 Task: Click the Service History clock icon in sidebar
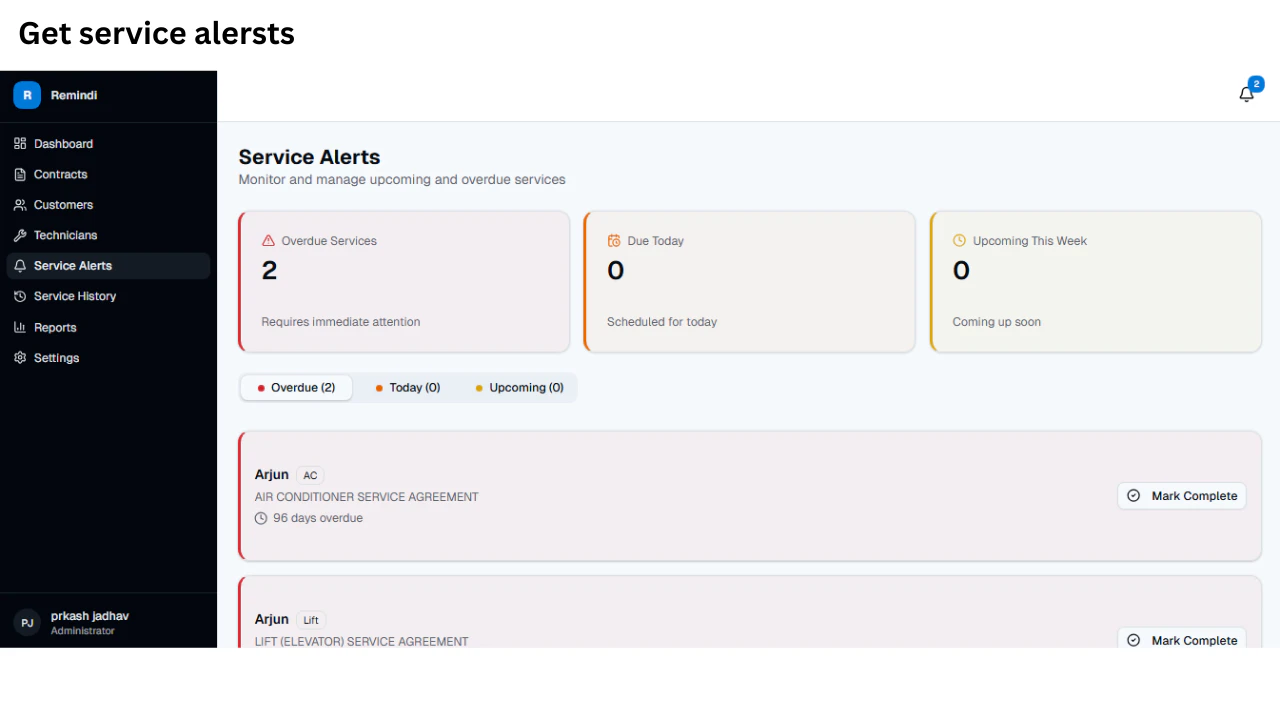pyautogui.click(x=20, y=296)
